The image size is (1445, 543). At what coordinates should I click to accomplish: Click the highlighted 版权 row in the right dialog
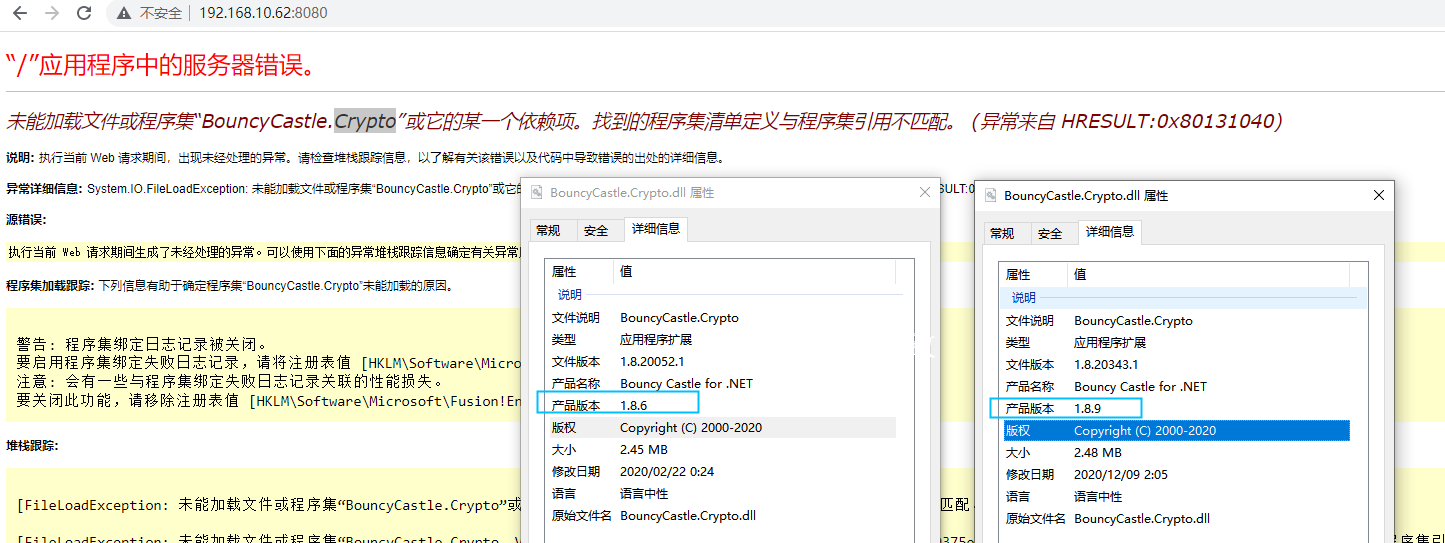point(1175,431)
